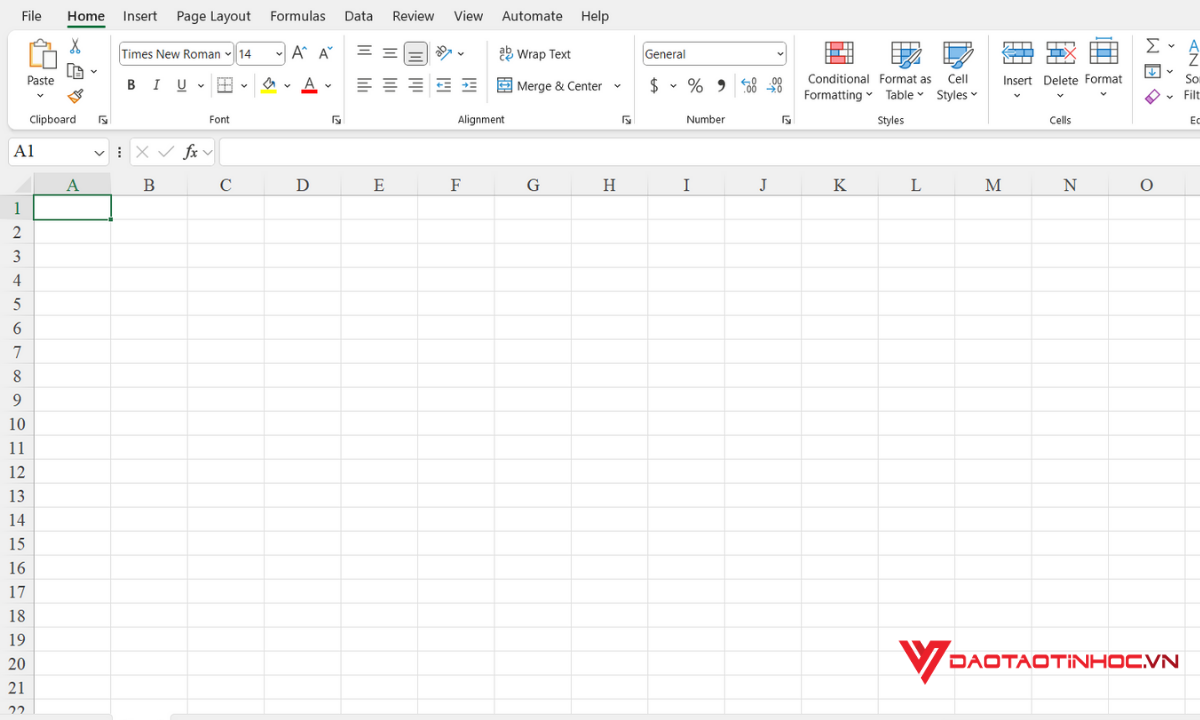Expand Format as Table gallery
Image resolution: width=1200 pixels, height=720 pixels.
[905, 87]
